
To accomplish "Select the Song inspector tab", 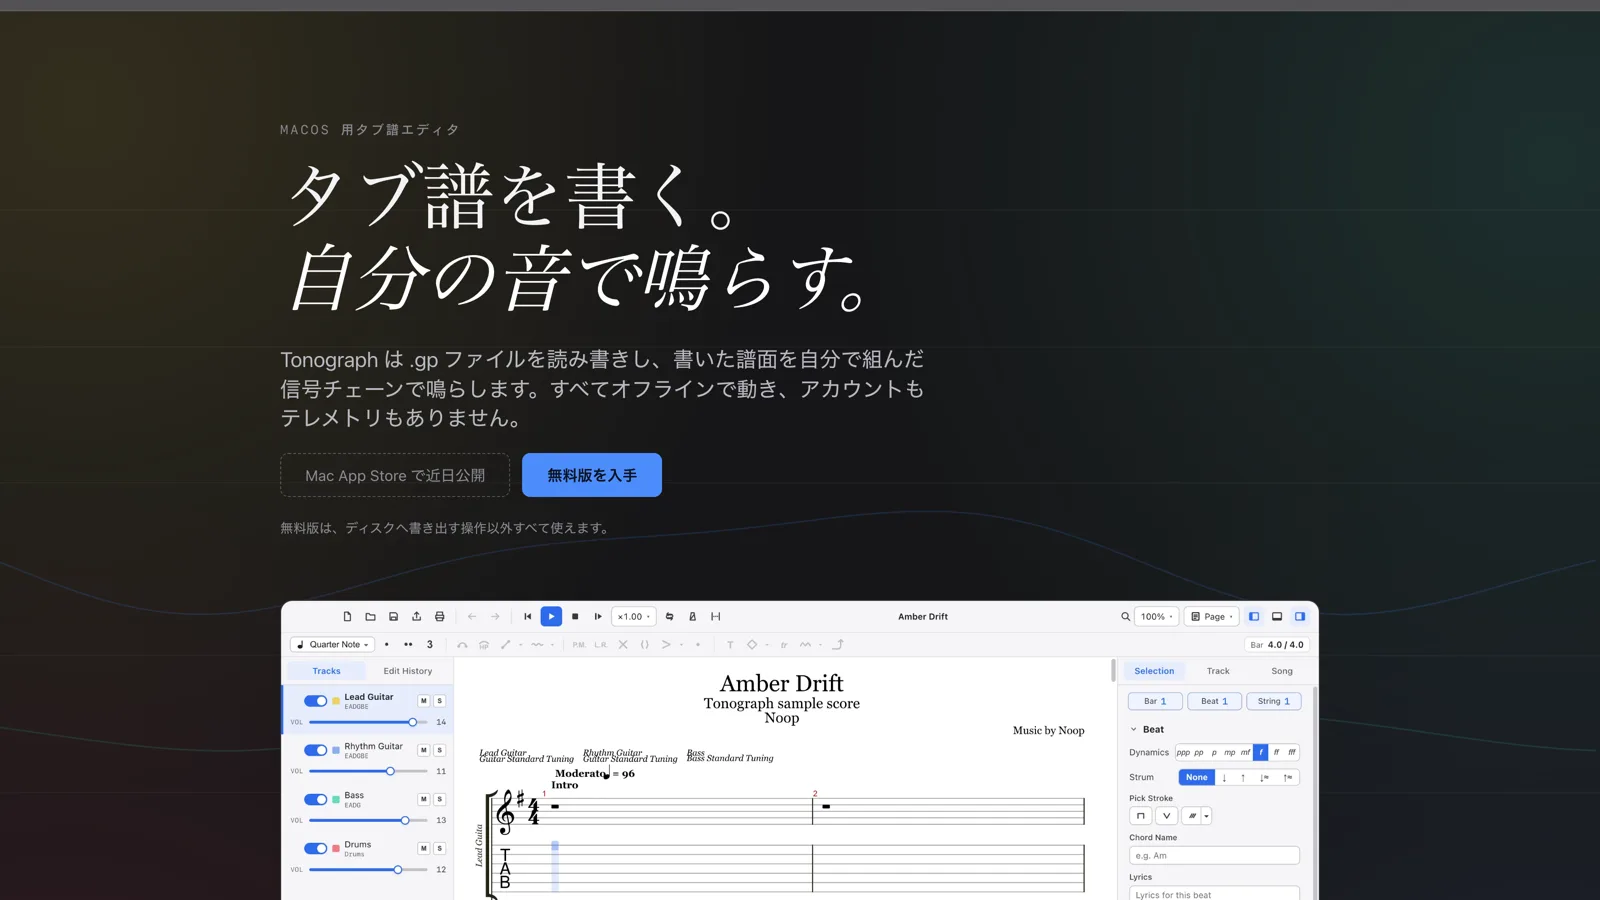I will coord(1282,671).
